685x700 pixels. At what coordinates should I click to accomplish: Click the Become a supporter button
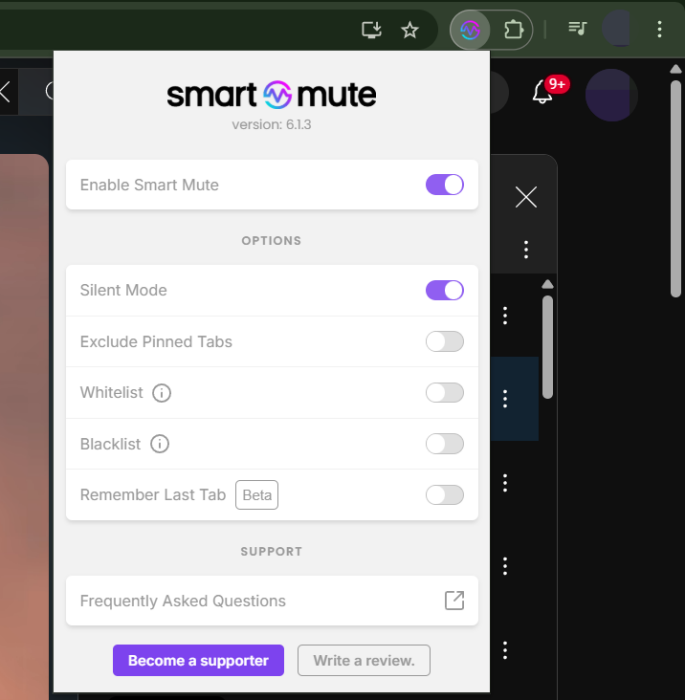tap(198, 660)
